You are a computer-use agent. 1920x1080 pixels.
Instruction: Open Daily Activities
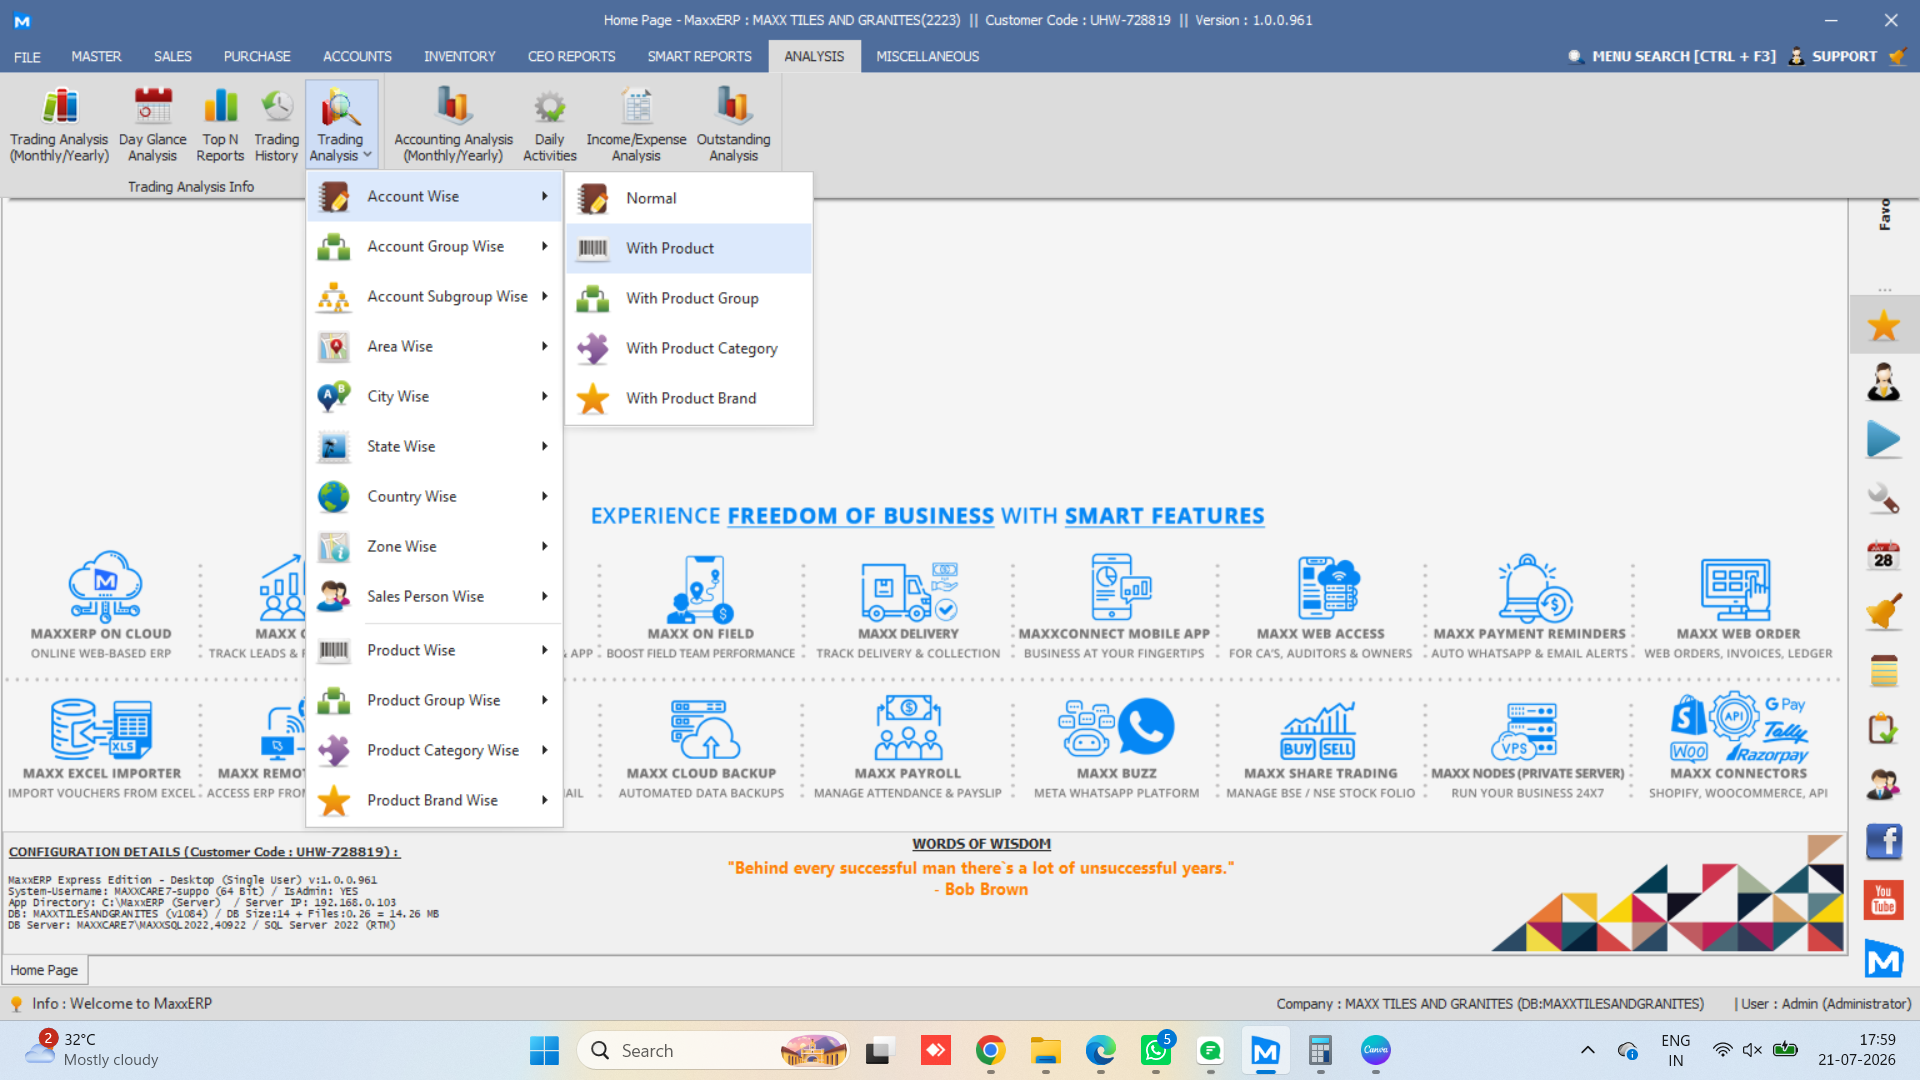(x=549, y=125)
